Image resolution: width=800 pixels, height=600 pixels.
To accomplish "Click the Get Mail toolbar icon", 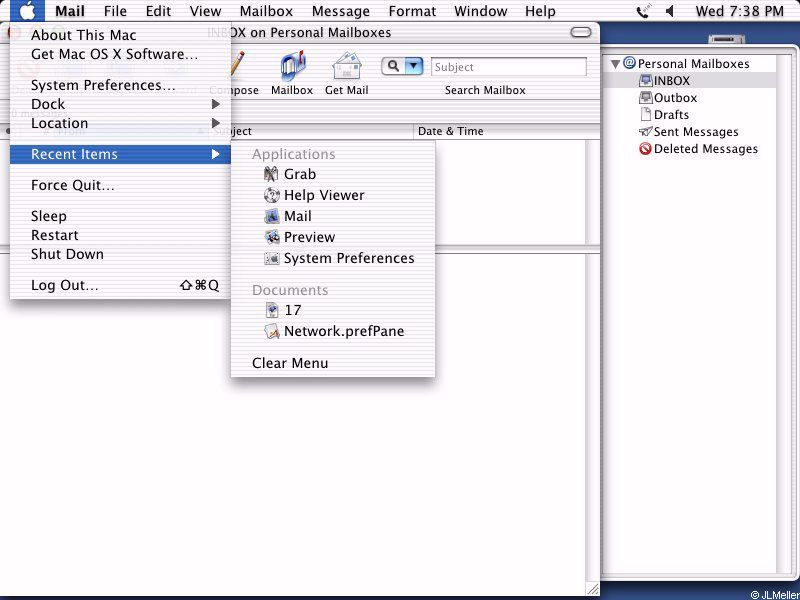I will click(347, 66).
